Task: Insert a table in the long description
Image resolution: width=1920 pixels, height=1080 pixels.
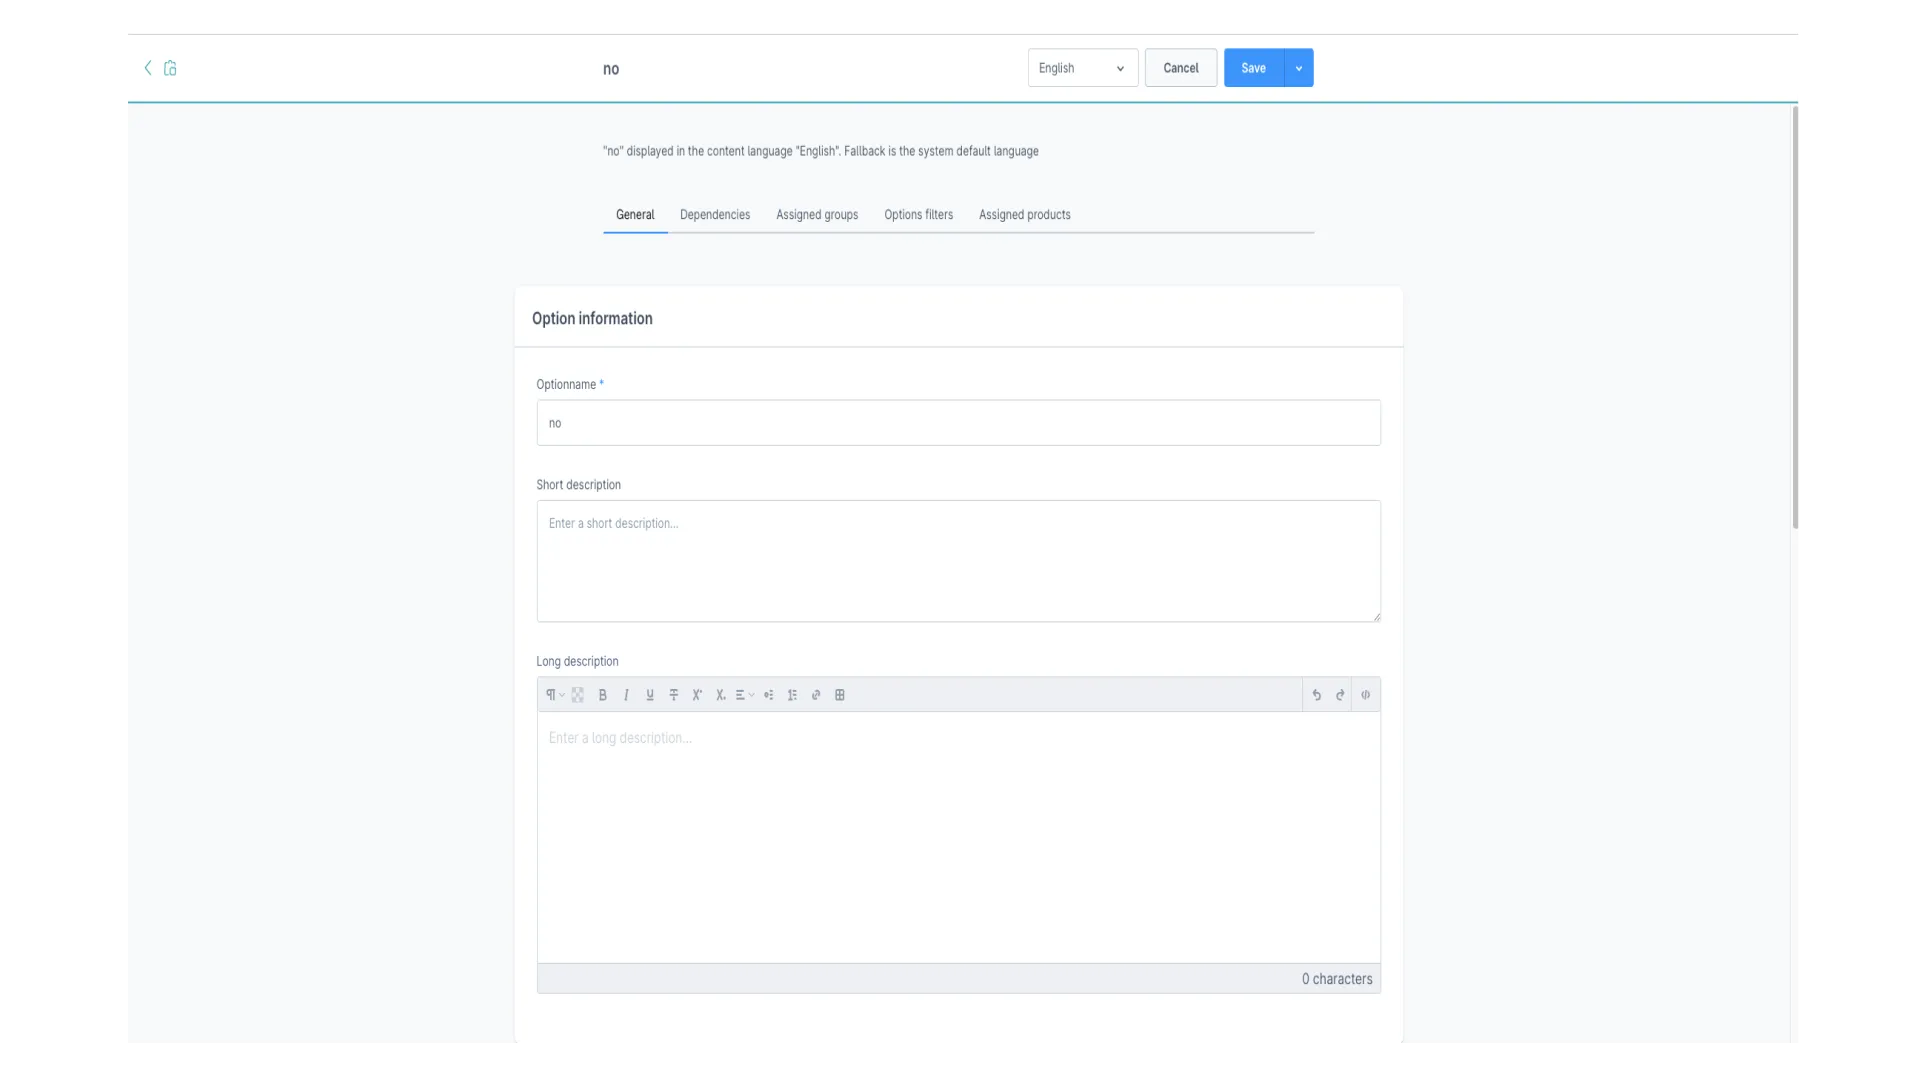Action: (839, 695)
